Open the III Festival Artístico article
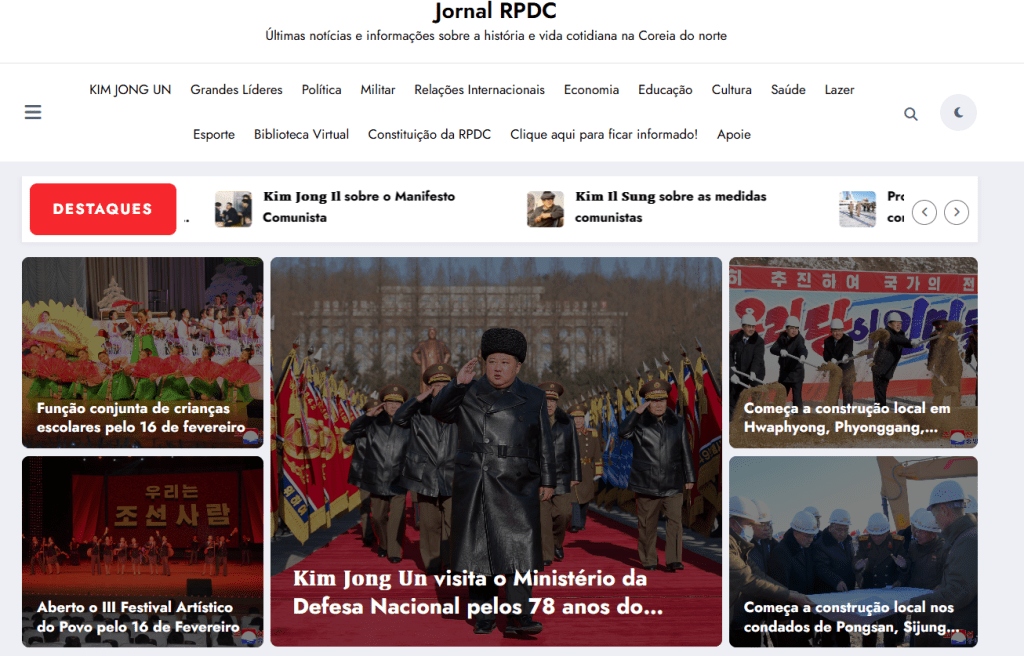The width and height of the screenshot is (1024, 656). 135,617
